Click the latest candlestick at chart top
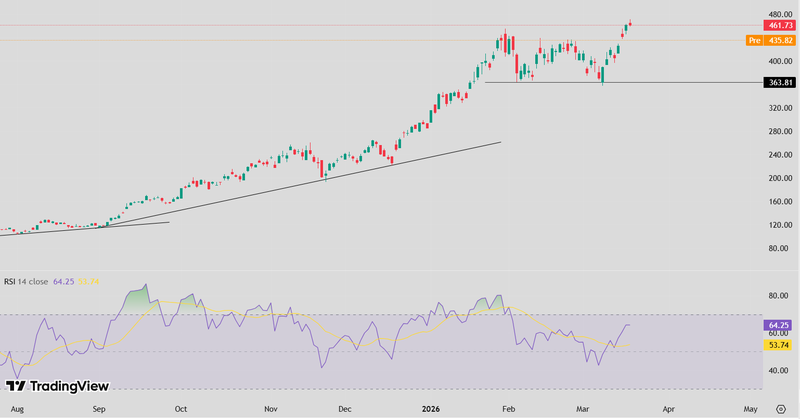 (x=630, y=22)
